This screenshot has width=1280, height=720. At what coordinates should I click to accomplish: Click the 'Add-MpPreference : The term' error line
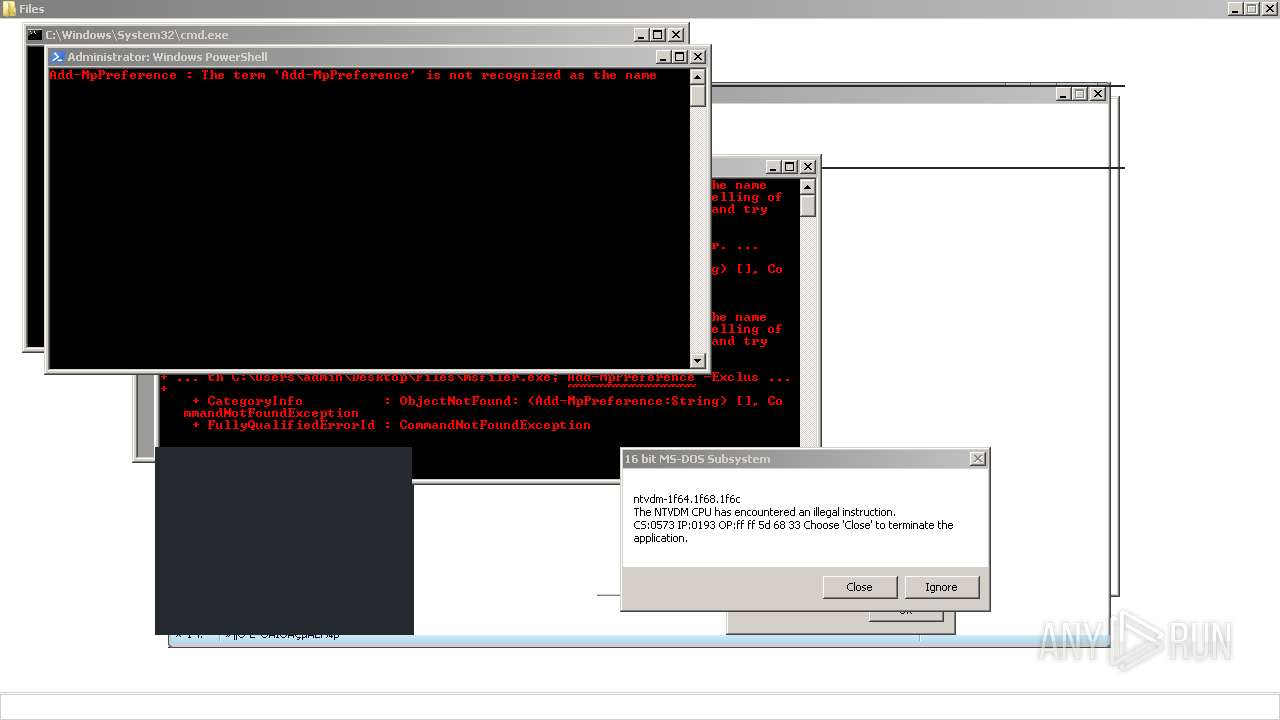(x=353, y=75)
